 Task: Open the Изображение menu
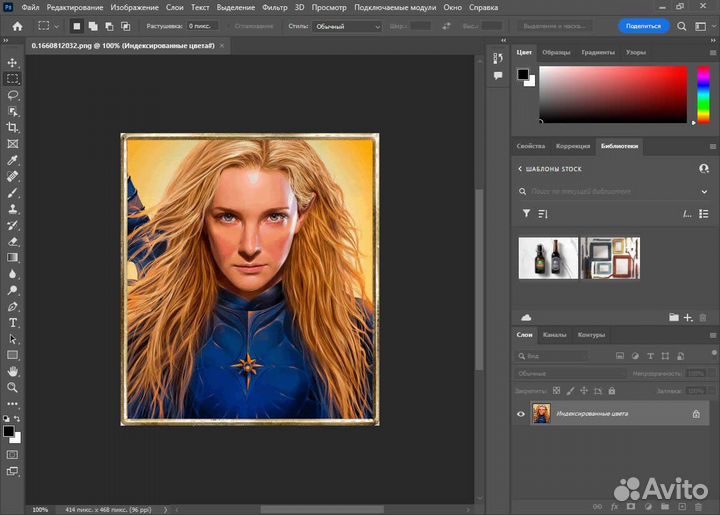tap(134, 7)
